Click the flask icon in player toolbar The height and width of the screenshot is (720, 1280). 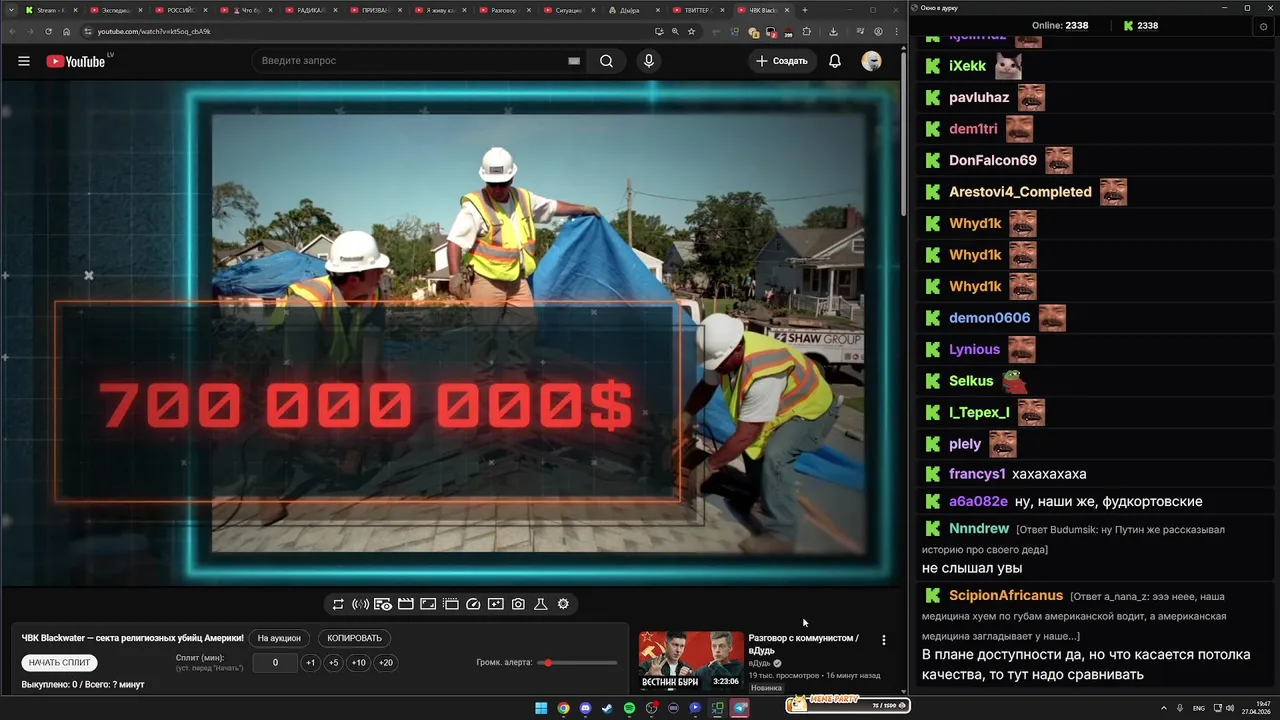[541, 604]
